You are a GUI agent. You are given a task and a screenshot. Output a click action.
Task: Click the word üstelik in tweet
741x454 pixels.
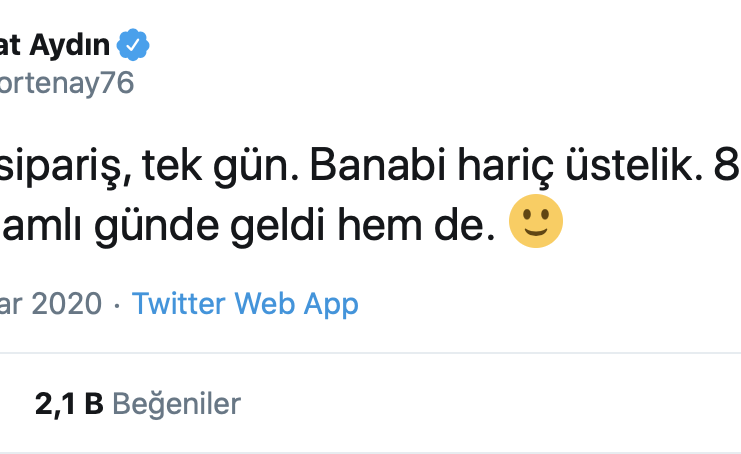click(x=634, y=165)
